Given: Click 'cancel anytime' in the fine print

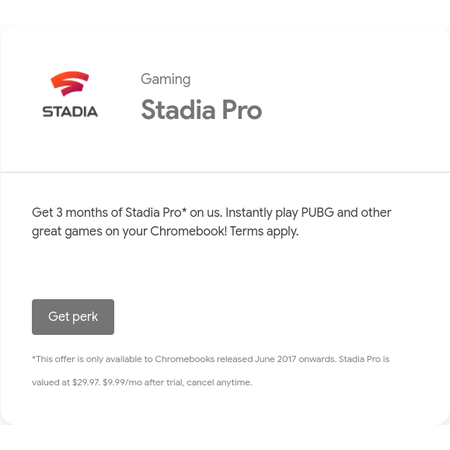Looking at the screenshot, I should 219,382.
